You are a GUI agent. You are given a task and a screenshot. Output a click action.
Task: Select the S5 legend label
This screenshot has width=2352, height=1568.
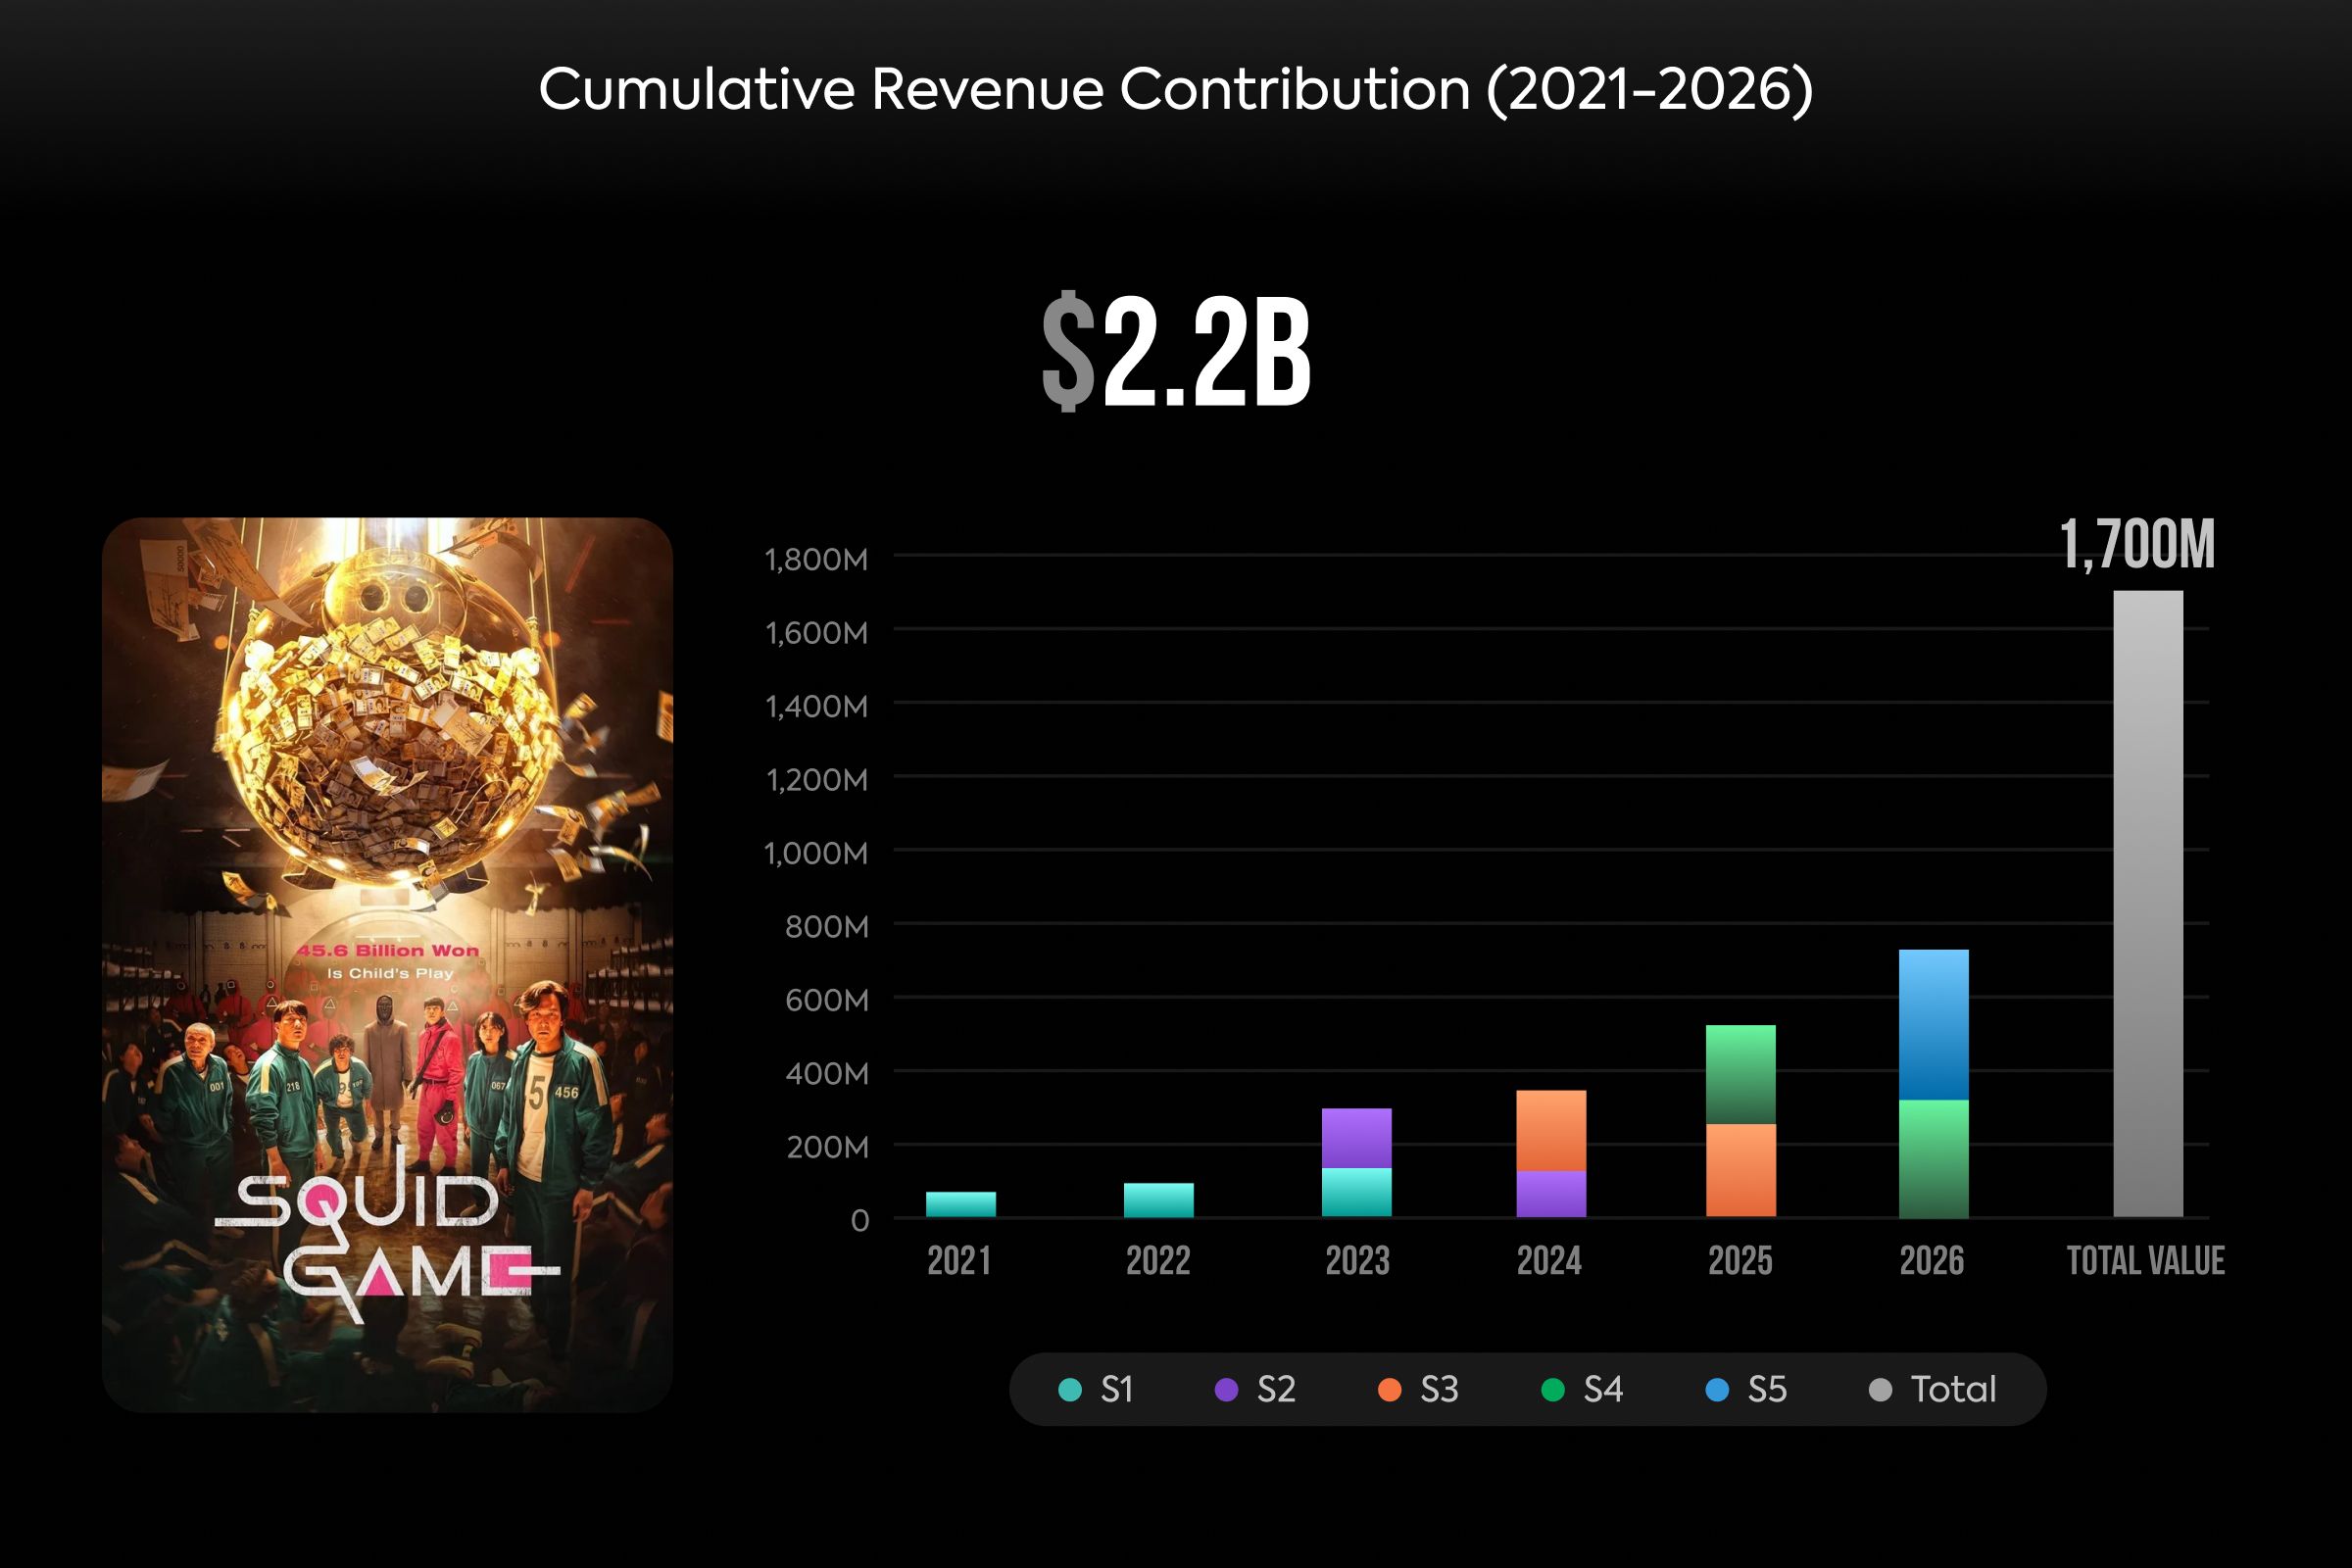(1767, 1390)
